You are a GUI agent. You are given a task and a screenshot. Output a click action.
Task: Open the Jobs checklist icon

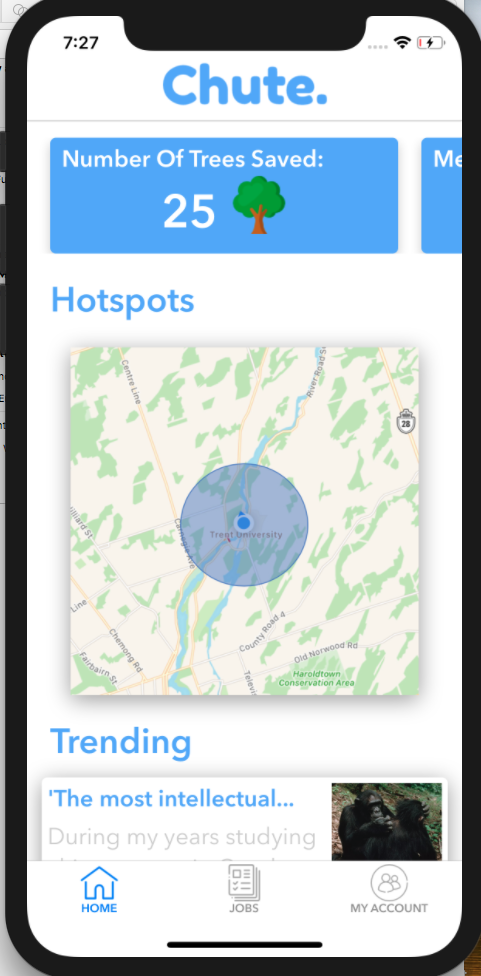click(244, 883)
